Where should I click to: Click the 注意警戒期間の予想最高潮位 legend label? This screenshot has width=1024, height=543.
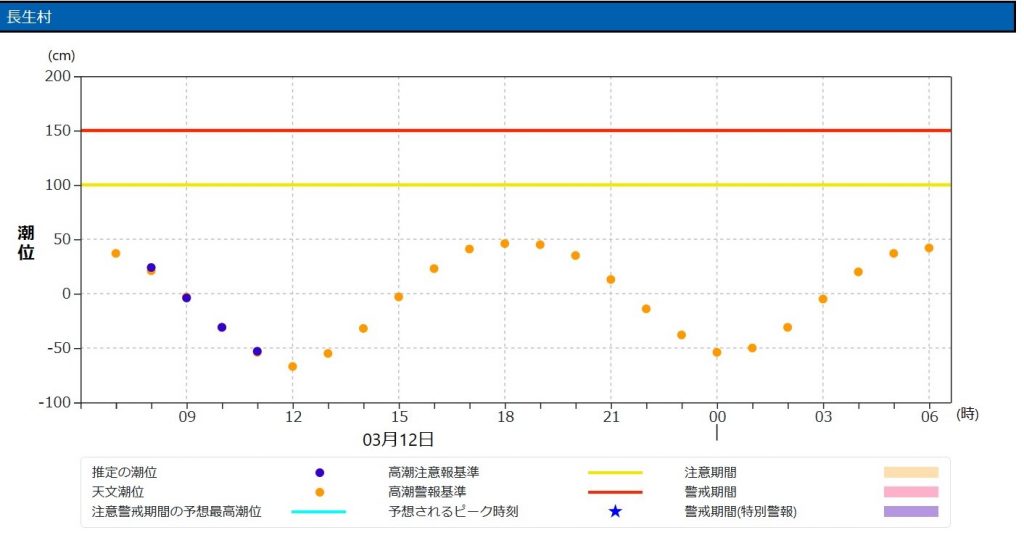(x=176, y=512)
